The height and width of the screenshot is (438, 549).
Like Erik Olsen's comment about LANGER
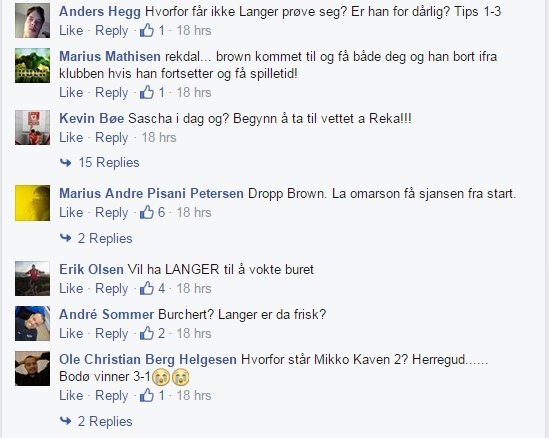(71, 288)
